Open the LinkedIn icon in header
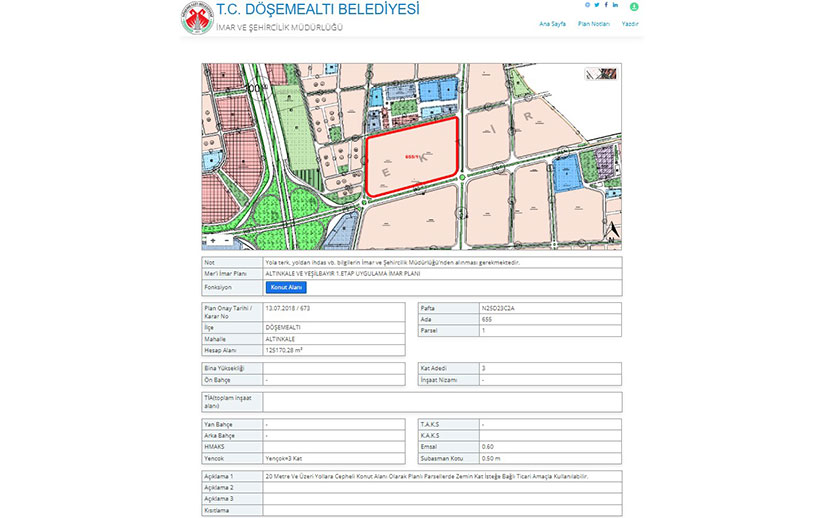 (x=615, y=5)
